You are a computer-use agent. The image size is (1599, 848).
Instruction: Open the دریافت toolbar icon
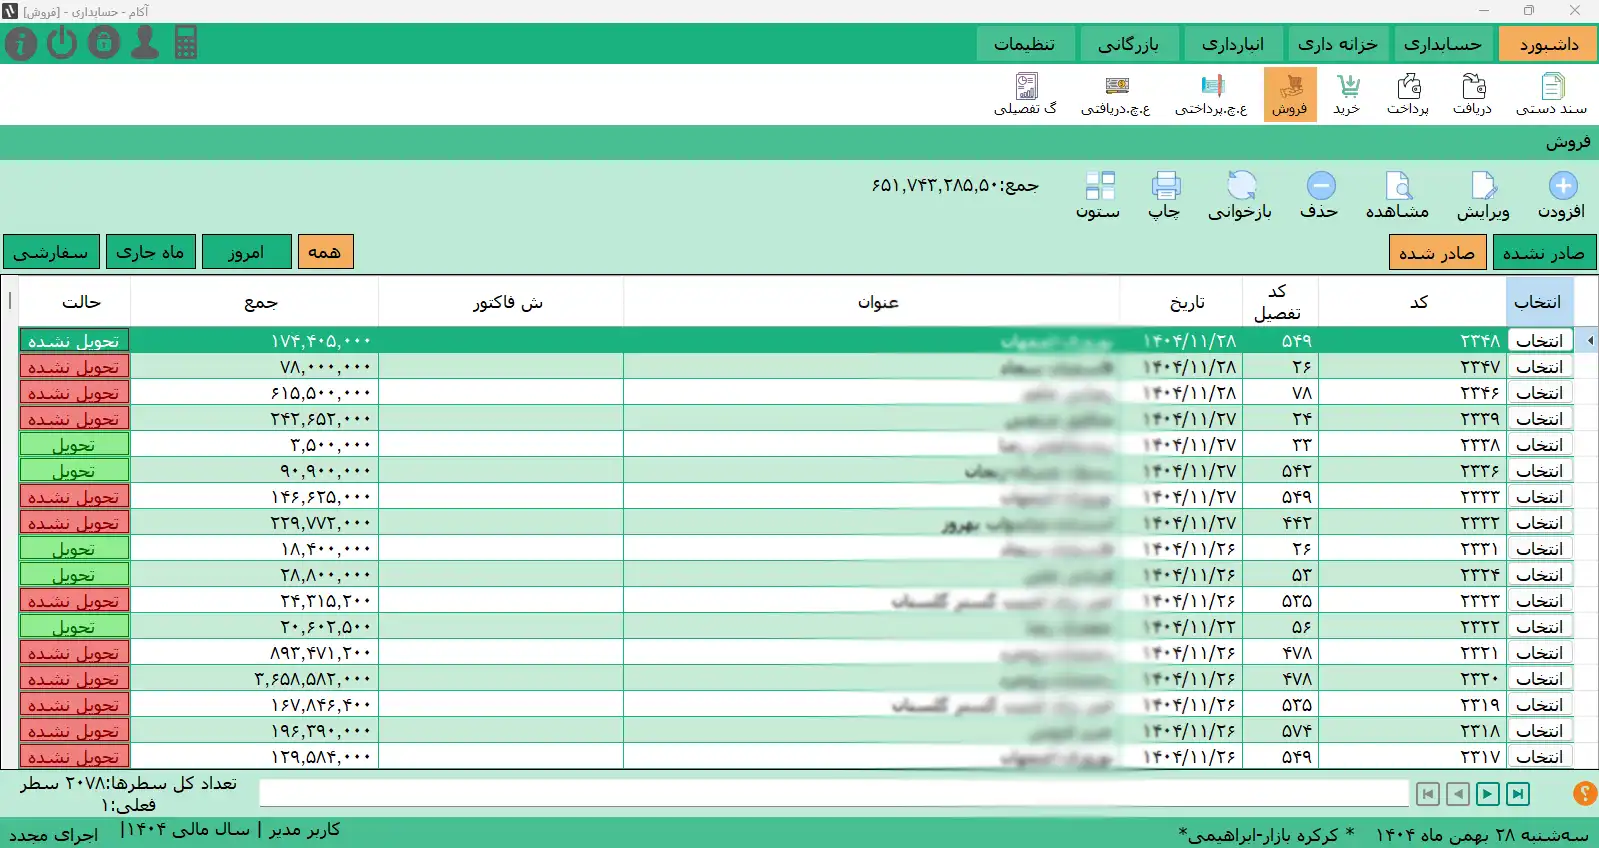(x=1472, y=95)
